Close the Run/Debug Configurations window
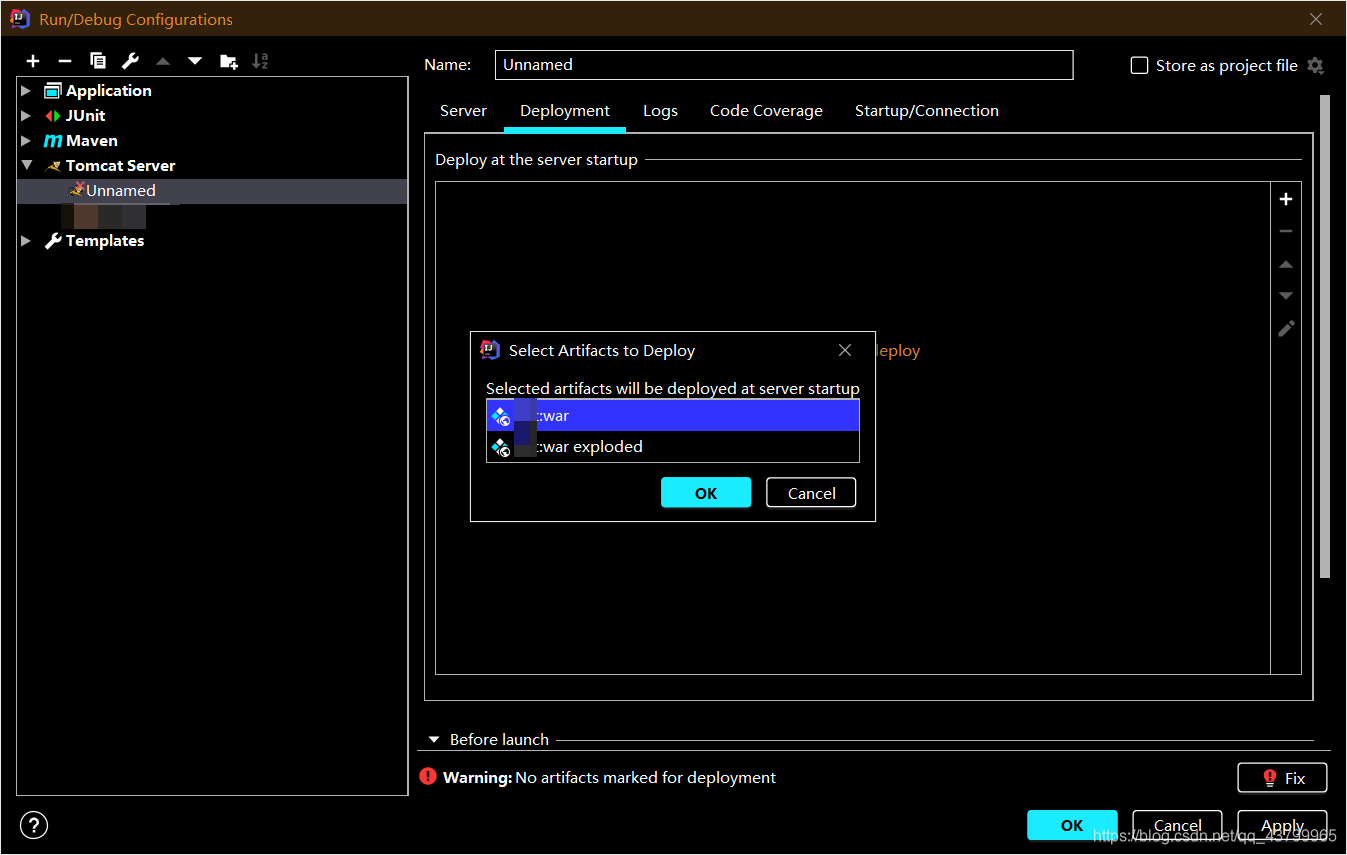Viewport: 1347px width, 855px height. 1316,19
